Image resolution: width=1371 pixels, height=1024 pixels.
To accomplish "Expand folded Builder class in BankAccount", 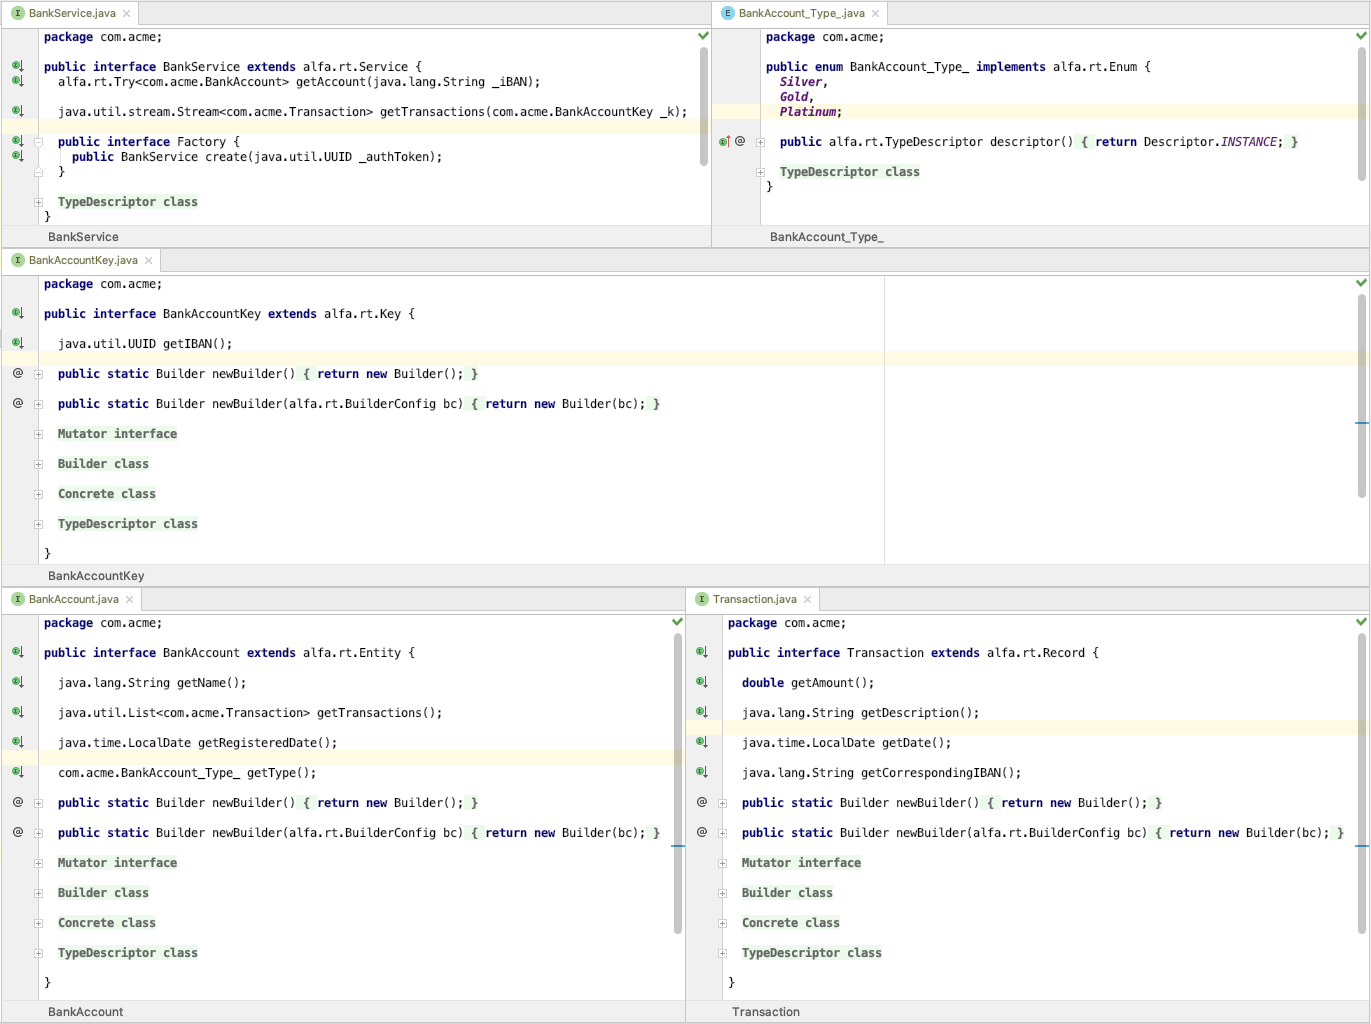I will pyautogui.click(x=38, y=893).
